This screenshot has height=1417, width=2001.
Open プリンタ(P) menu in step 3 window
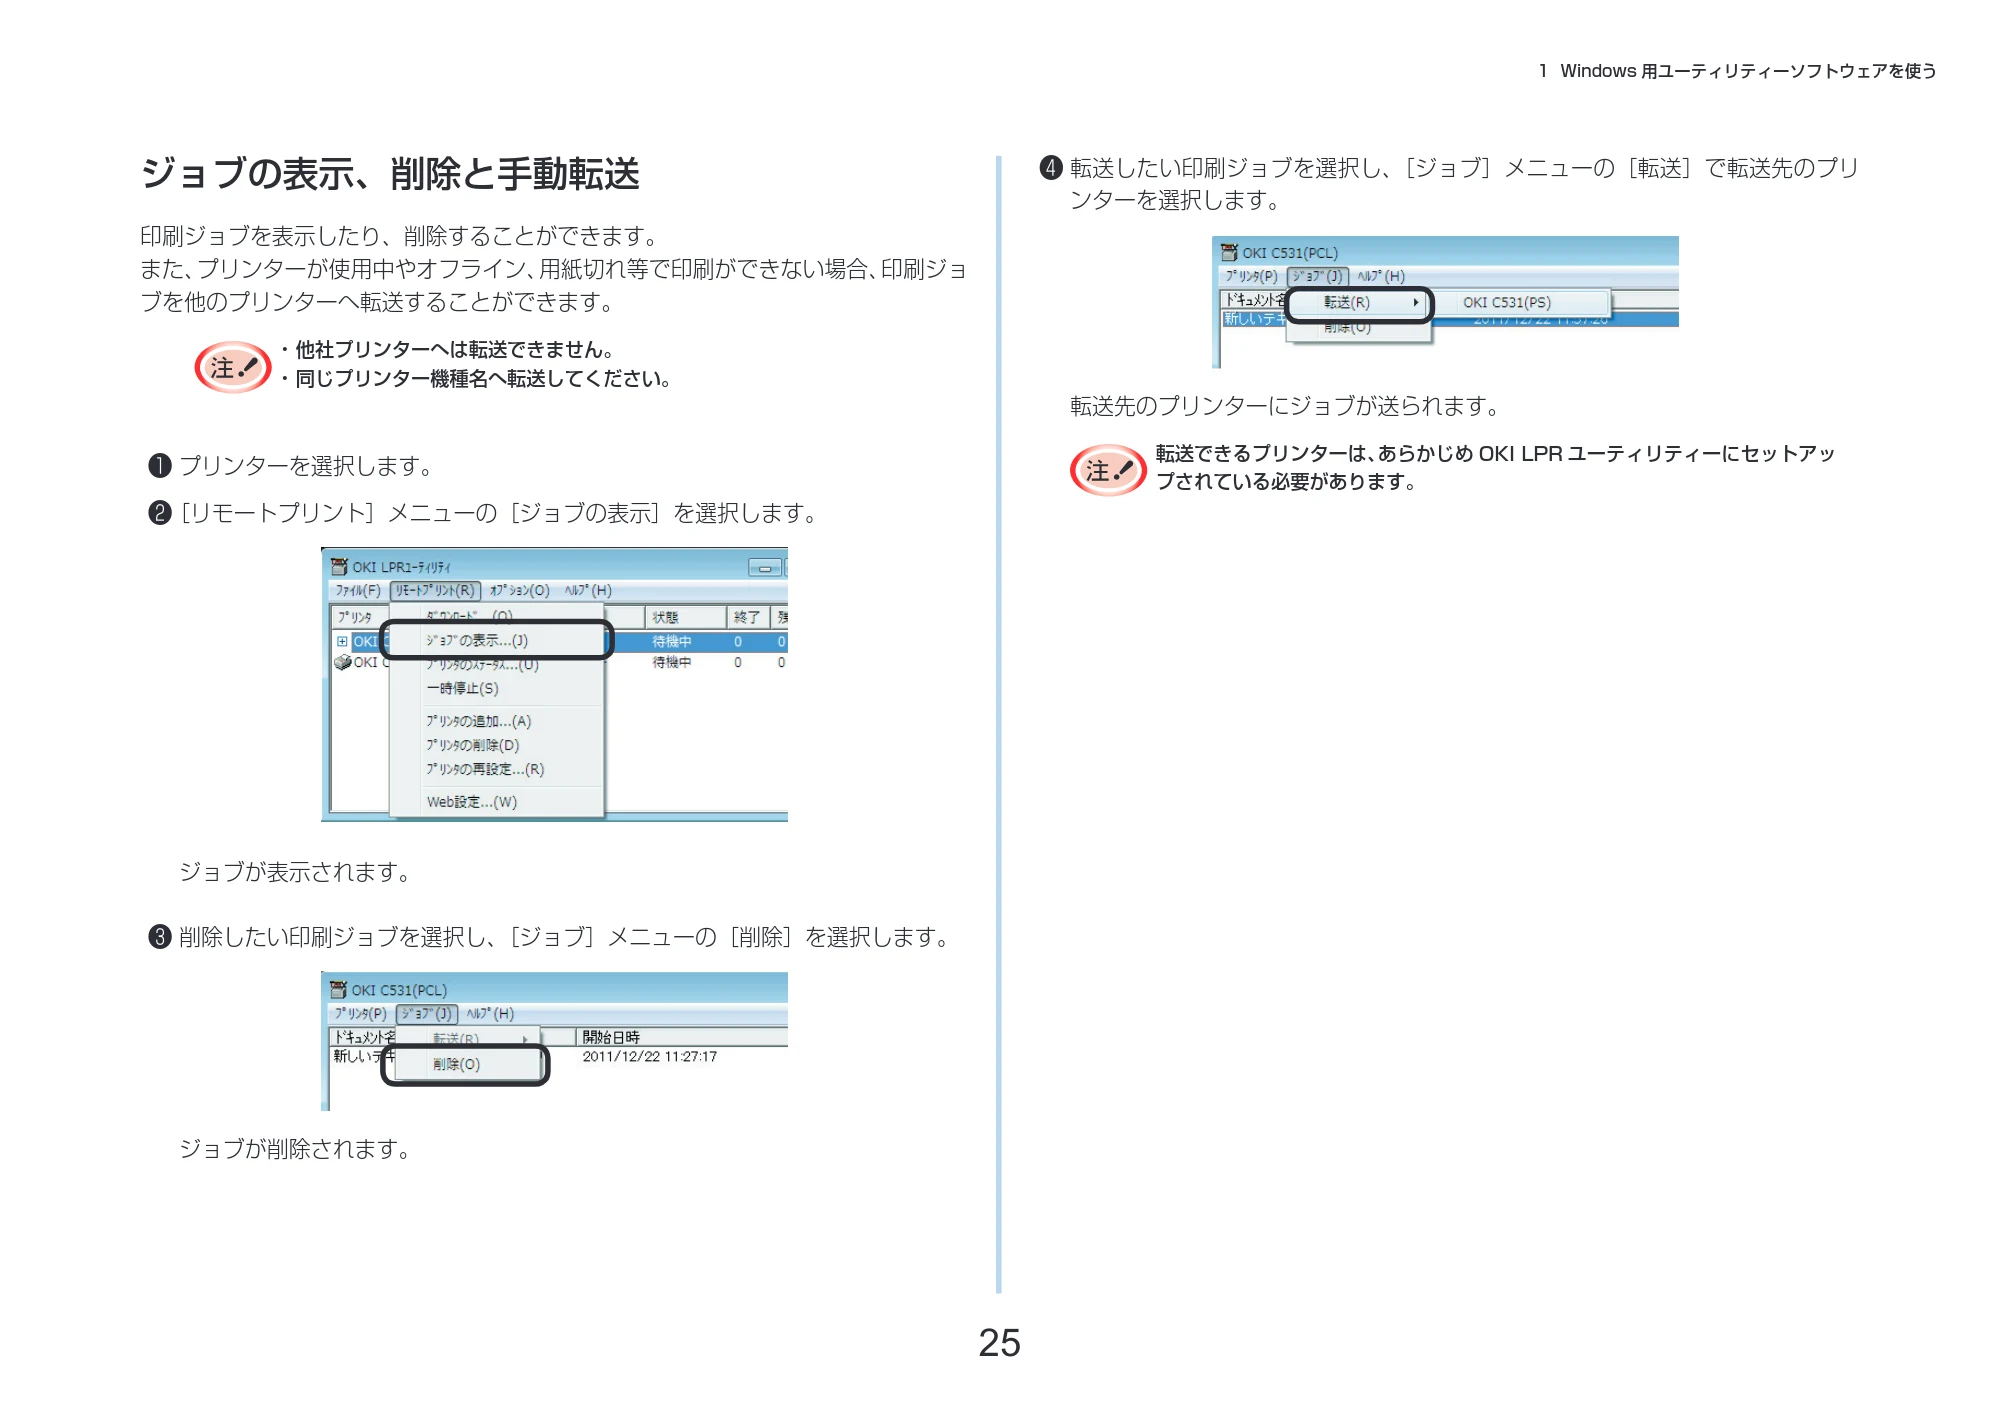360,1013
